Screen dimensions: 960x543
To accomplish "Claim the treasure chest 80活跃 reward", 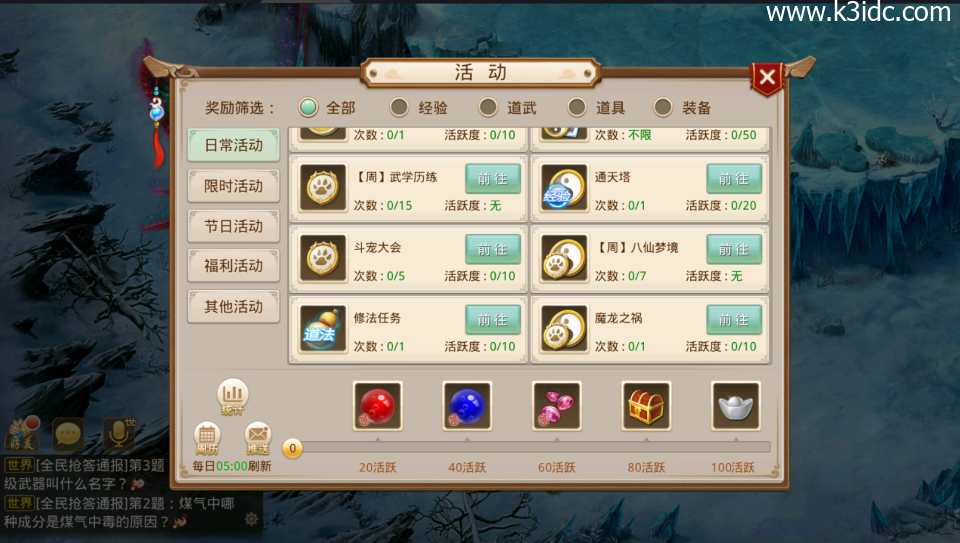I will pos(646,406).
